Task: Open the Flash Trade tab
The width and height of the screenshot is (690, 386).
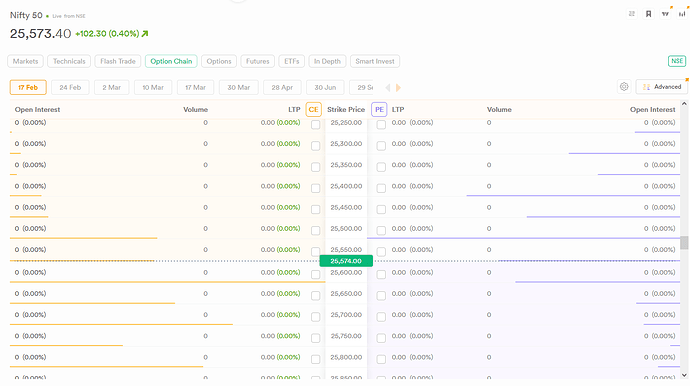Action: (x=118, y=61)
